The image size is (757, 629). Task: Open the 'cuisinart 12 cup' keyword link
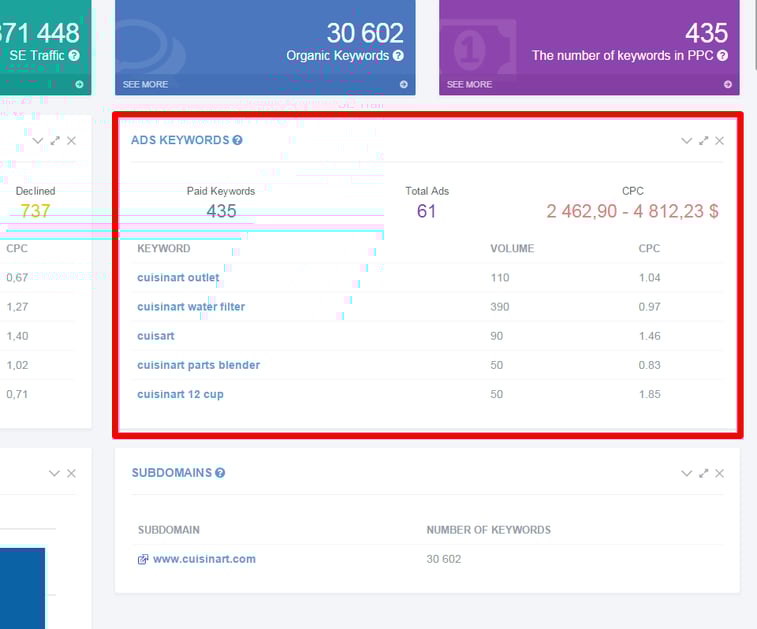click(180, 394)
